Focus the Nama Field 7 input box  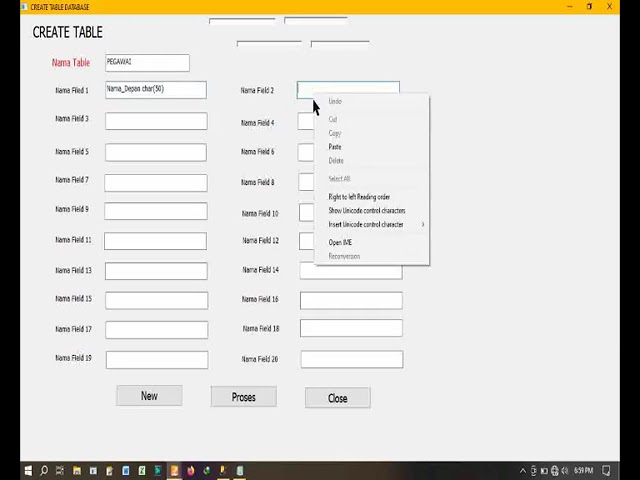click(x=156, y=183)
